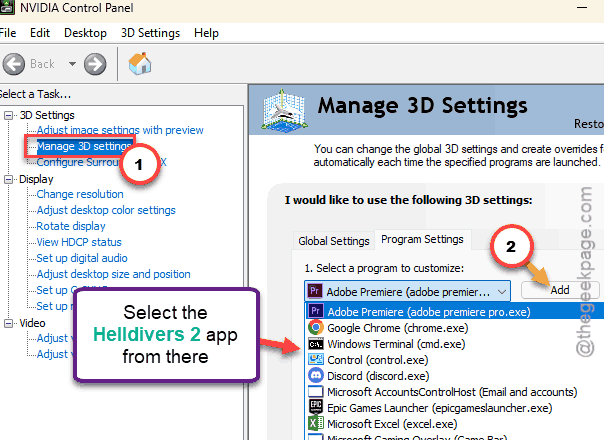Click the Adobe Premiere icon in the open list
The image size is (604, 440).
point(316,311)
